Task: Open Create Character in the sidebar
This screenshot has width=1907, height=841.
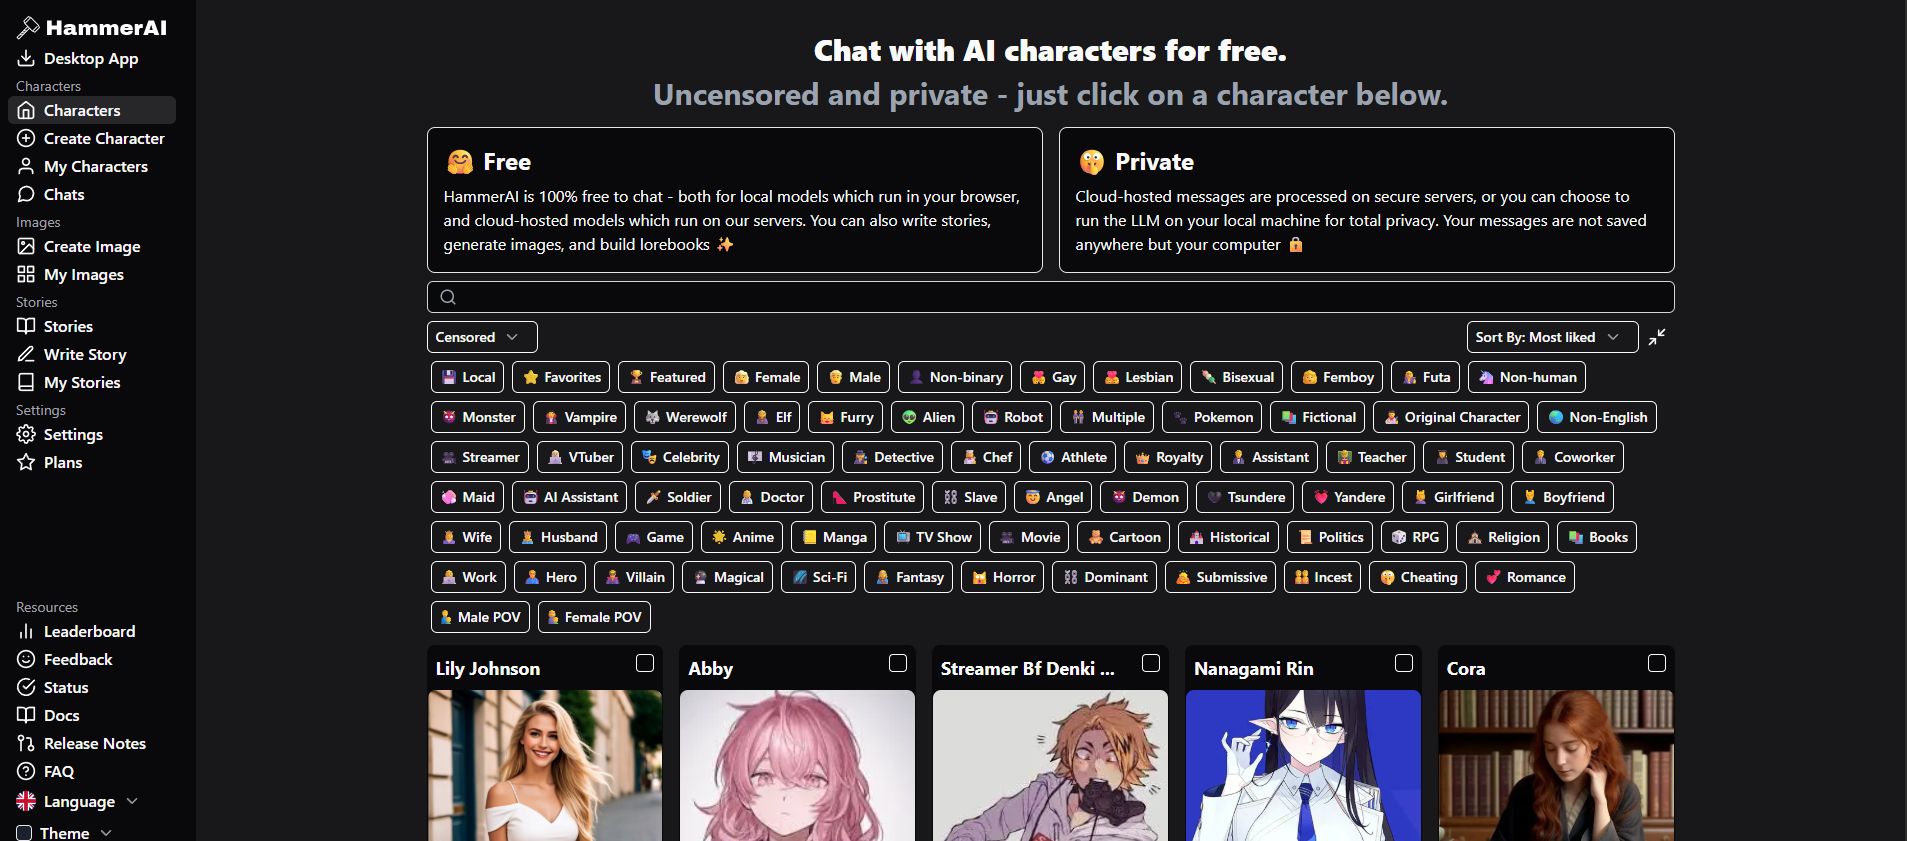Action: (91, 138)
